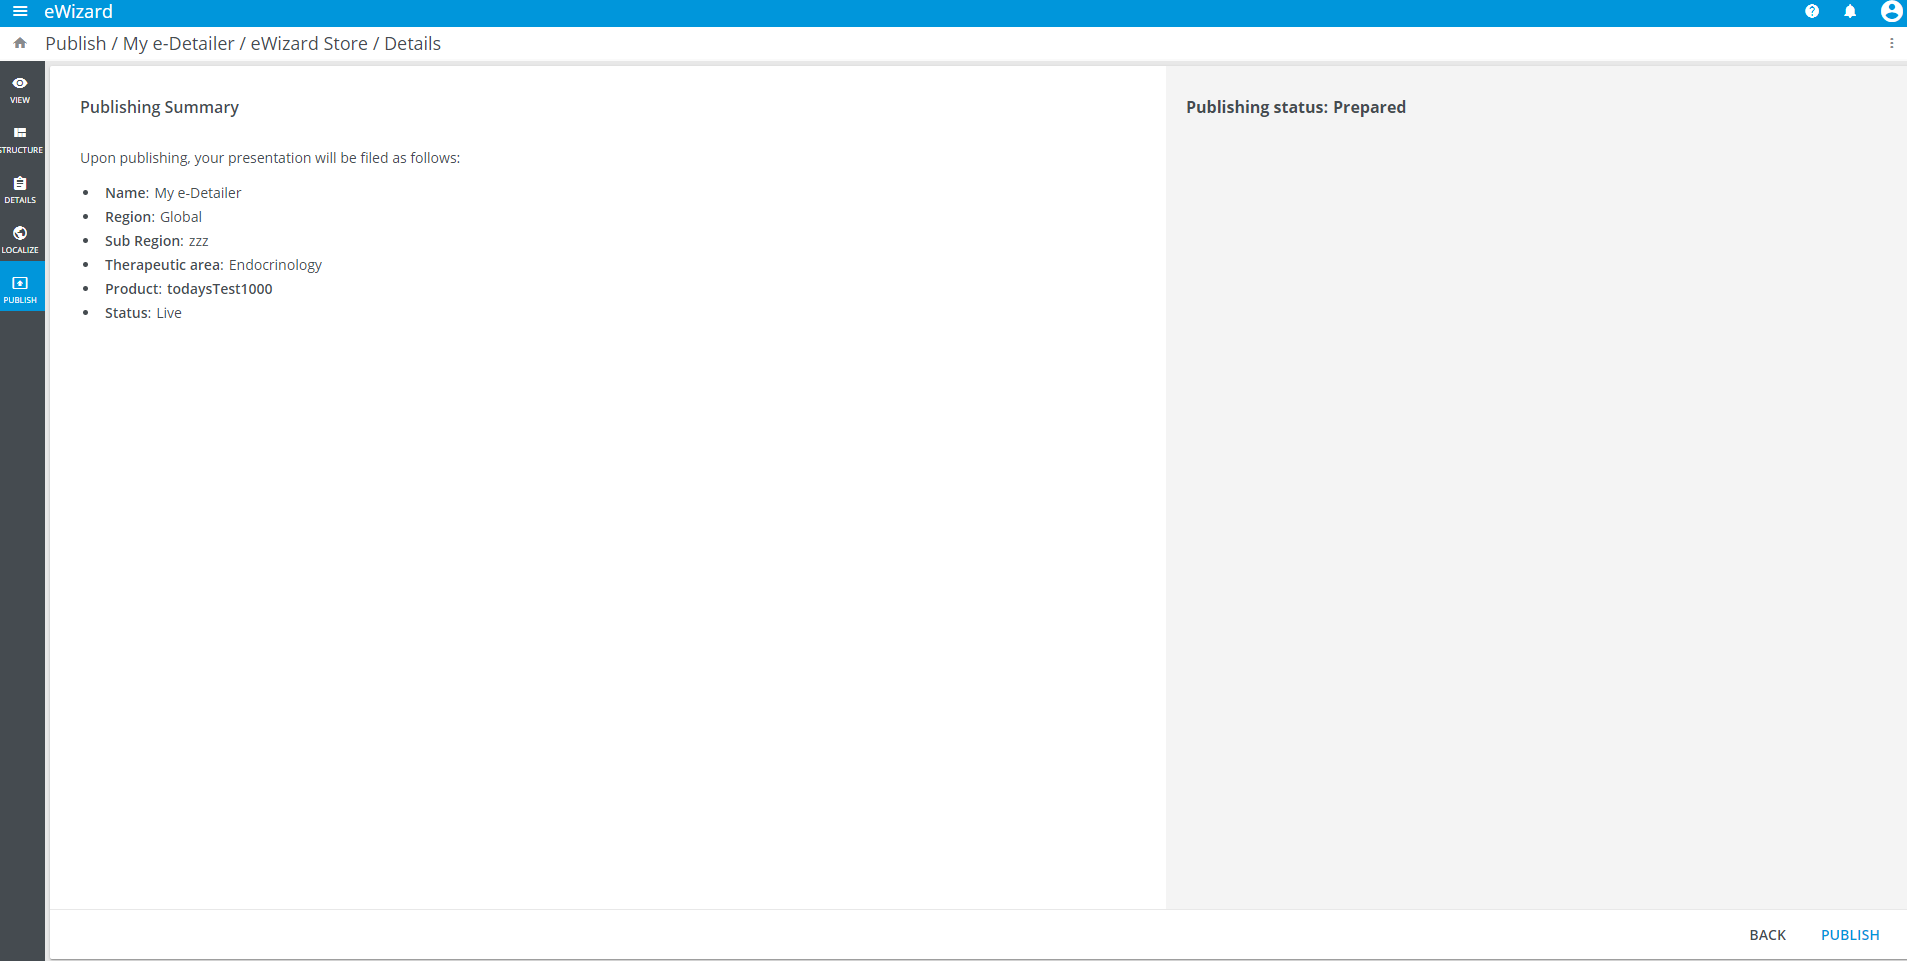Click Publish in the breadcrumb
1907x961 pixels.
click(76, 44)
